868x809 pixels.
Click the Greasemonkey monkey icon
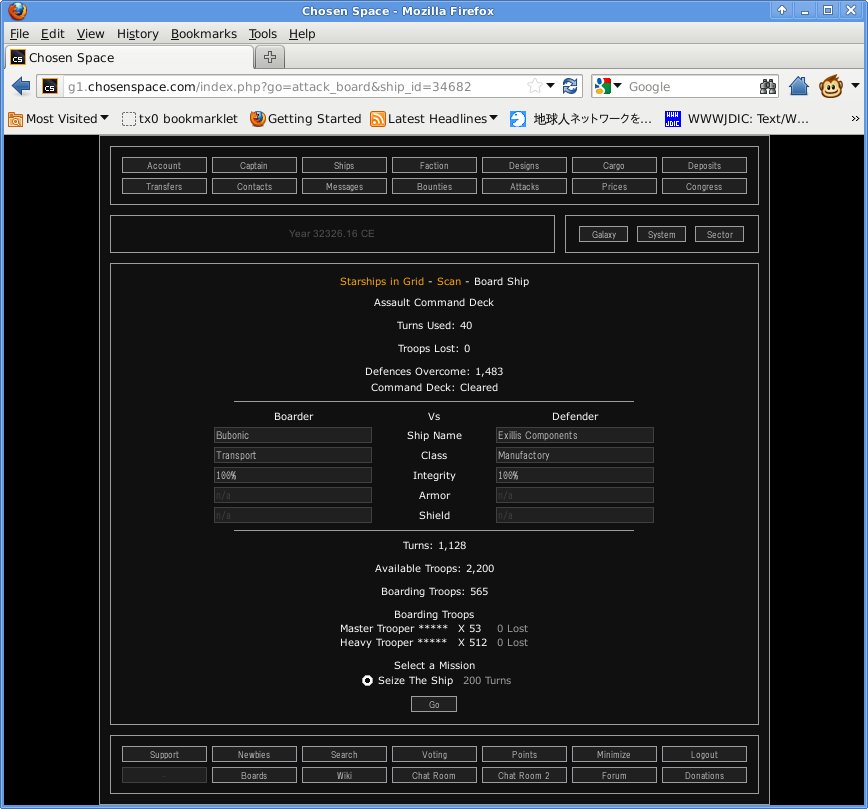830,87
